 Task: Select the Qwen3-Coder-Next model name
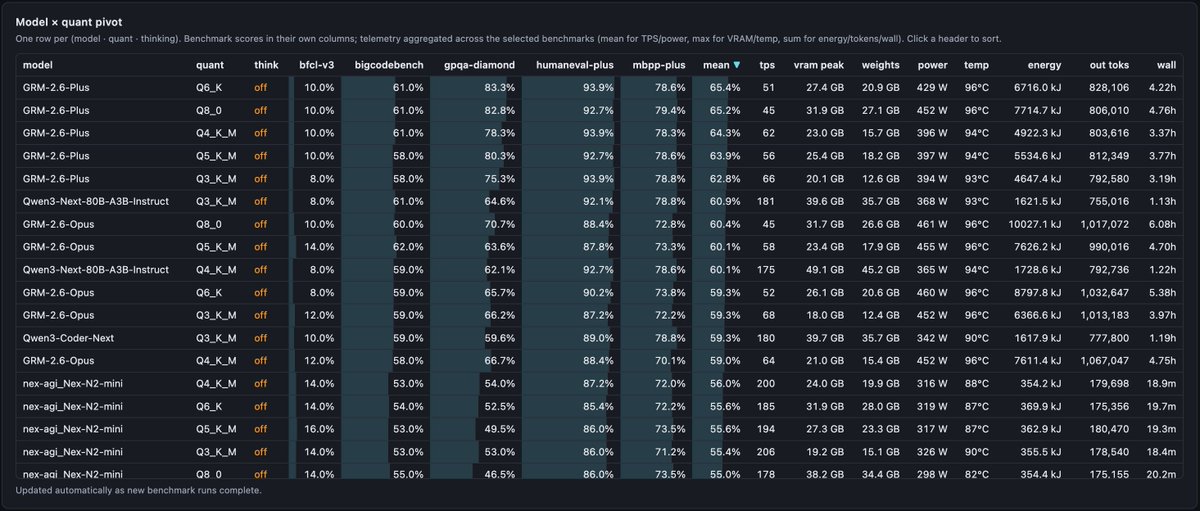[68, 338]
